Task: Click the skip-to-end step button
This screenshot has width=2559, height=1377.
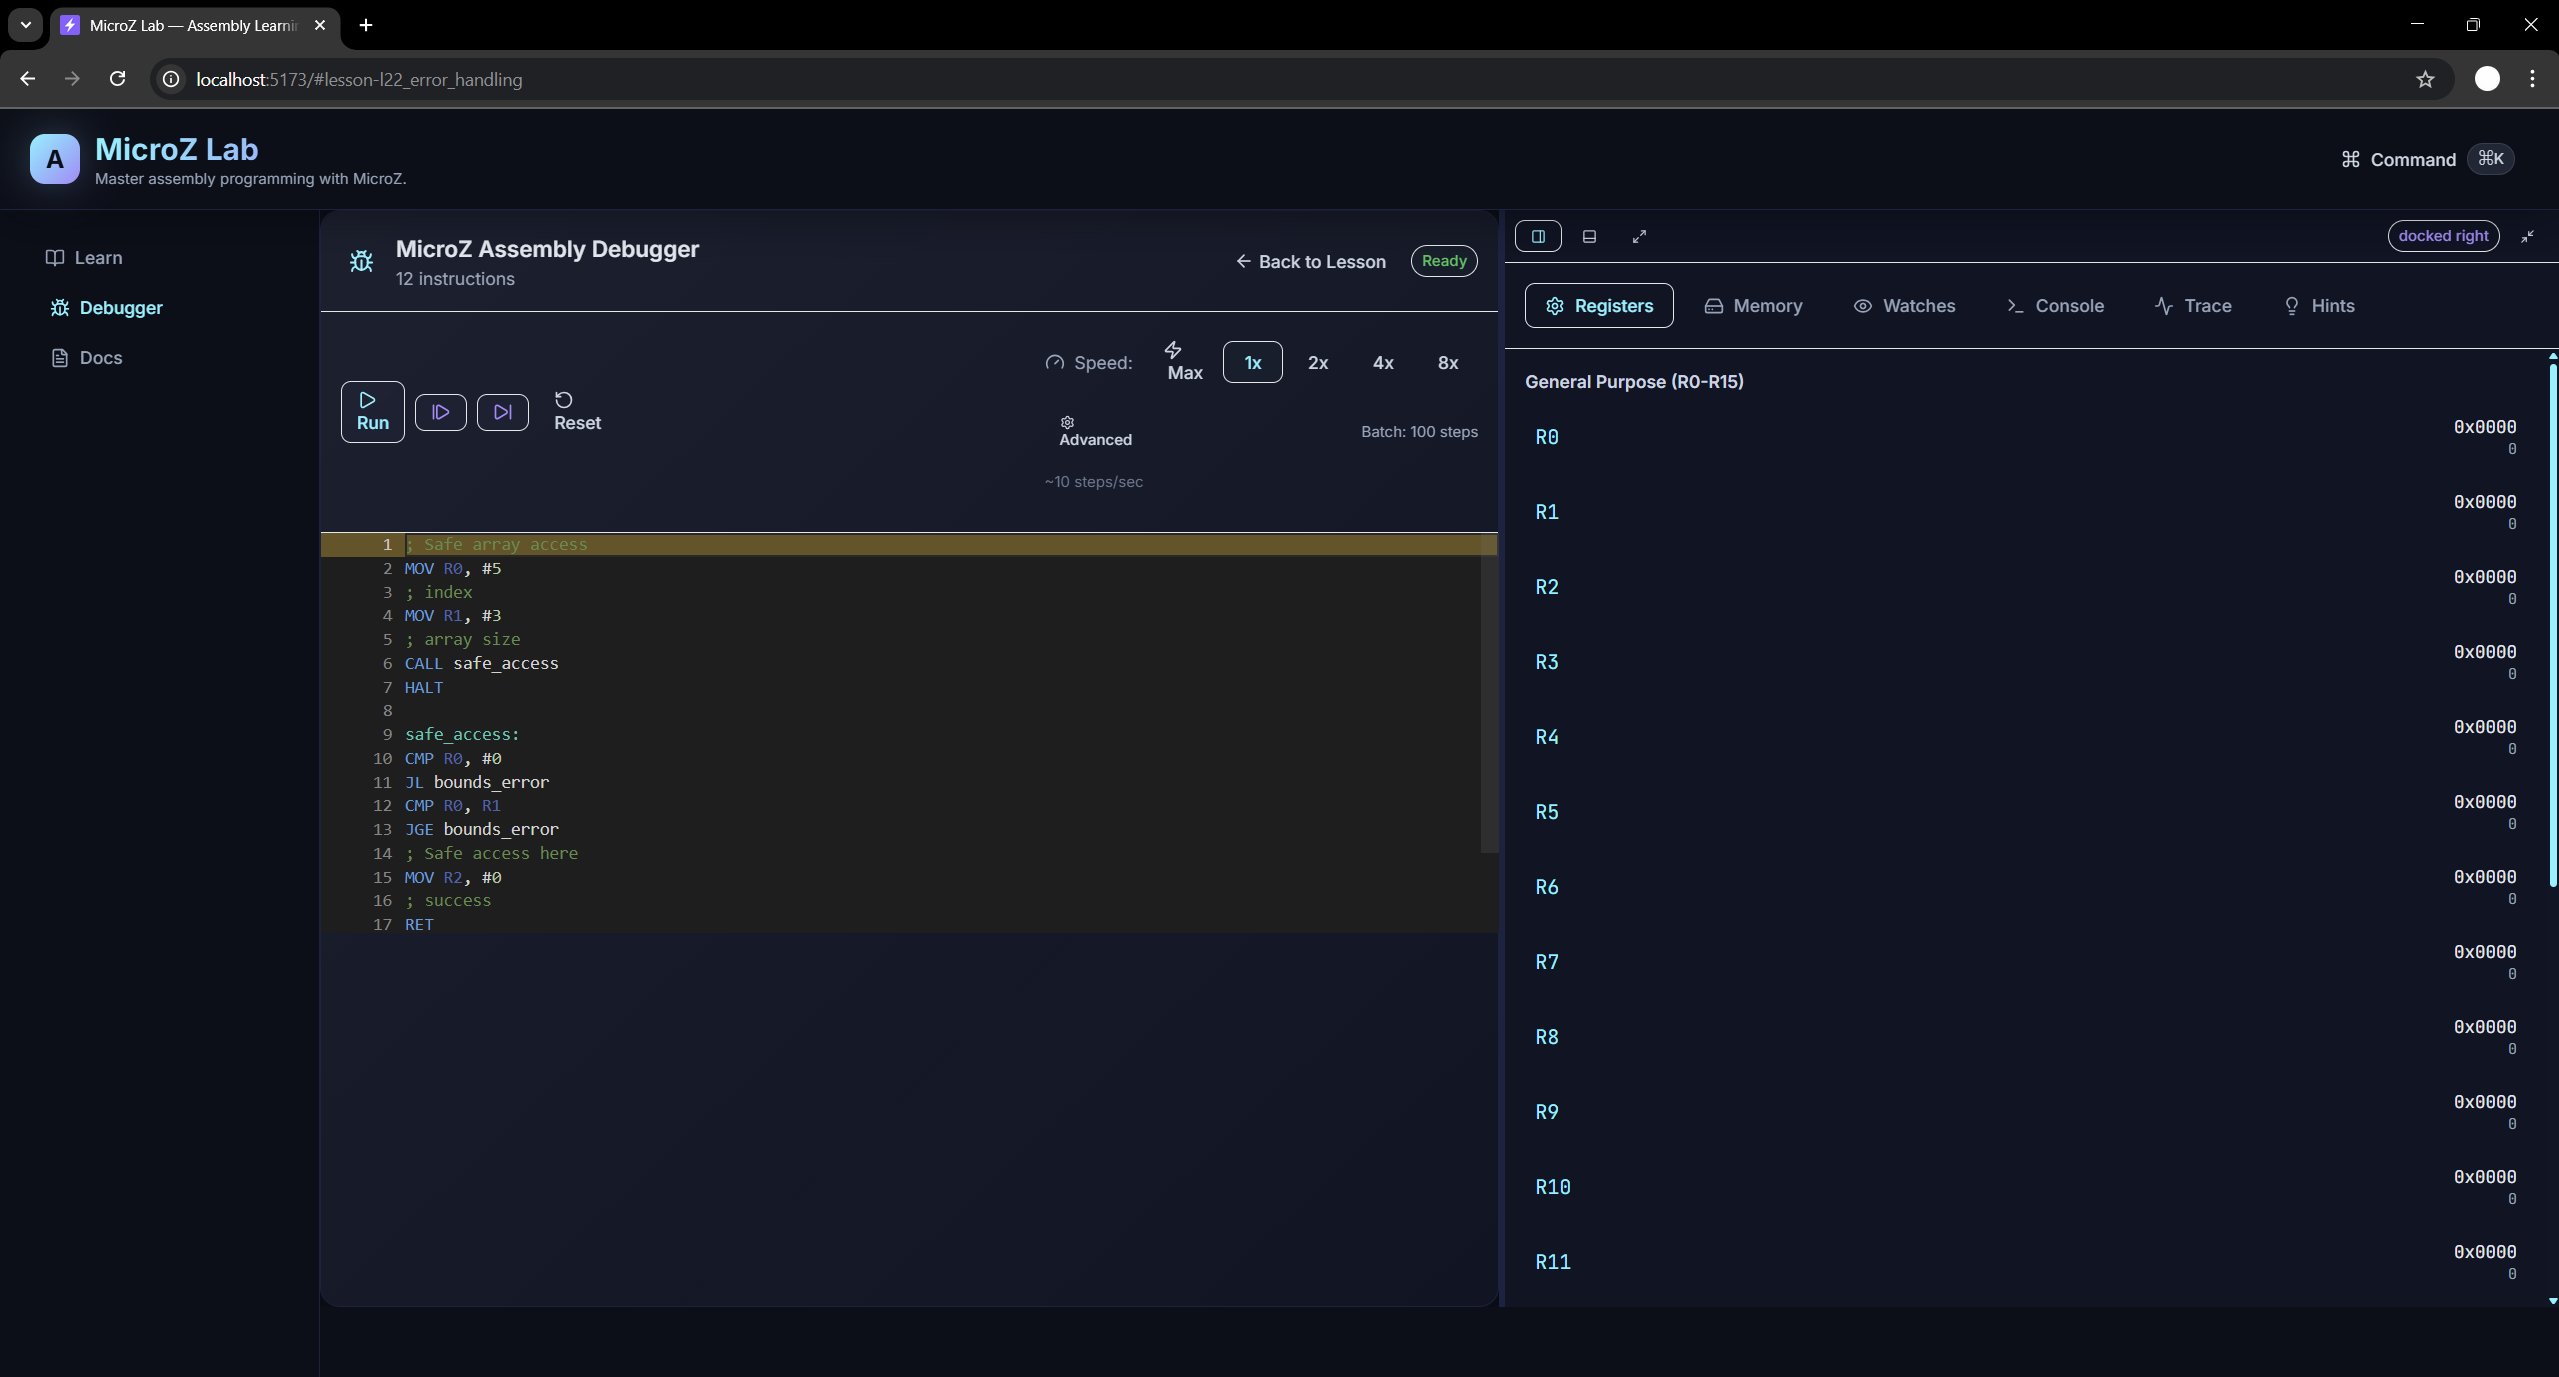Action: coord(502,412)
